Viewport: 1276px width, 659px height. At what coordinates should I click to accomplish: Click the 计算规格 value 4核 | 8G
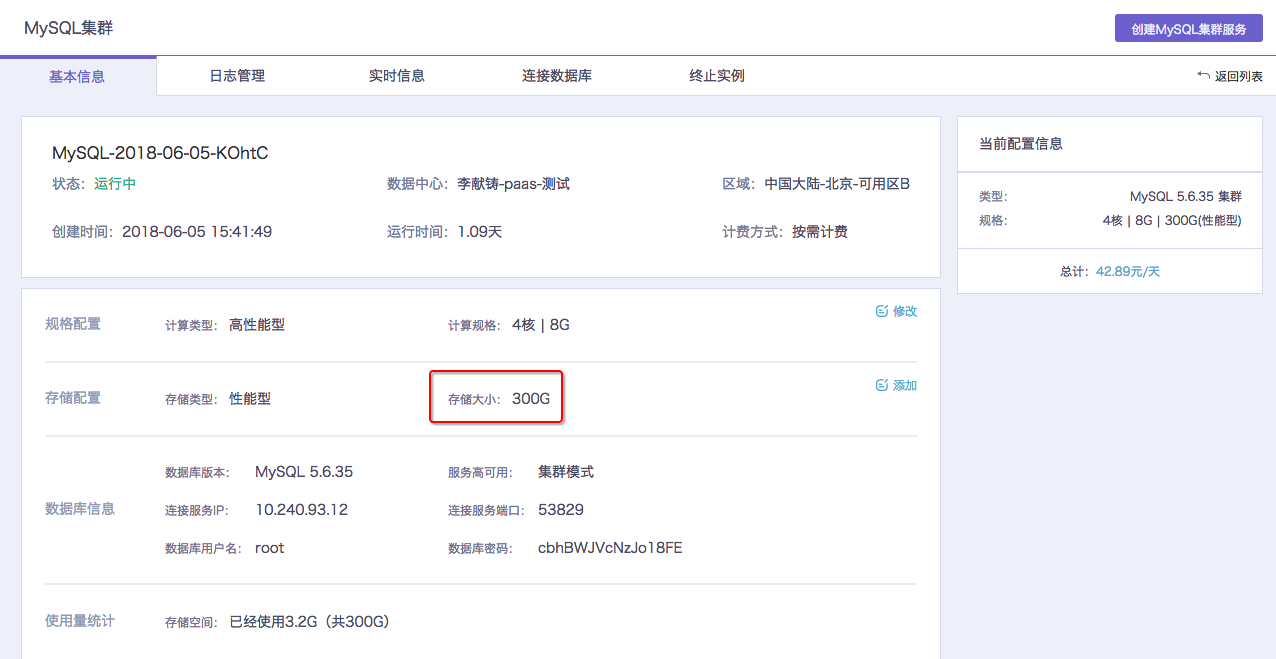tap(541, 325)
